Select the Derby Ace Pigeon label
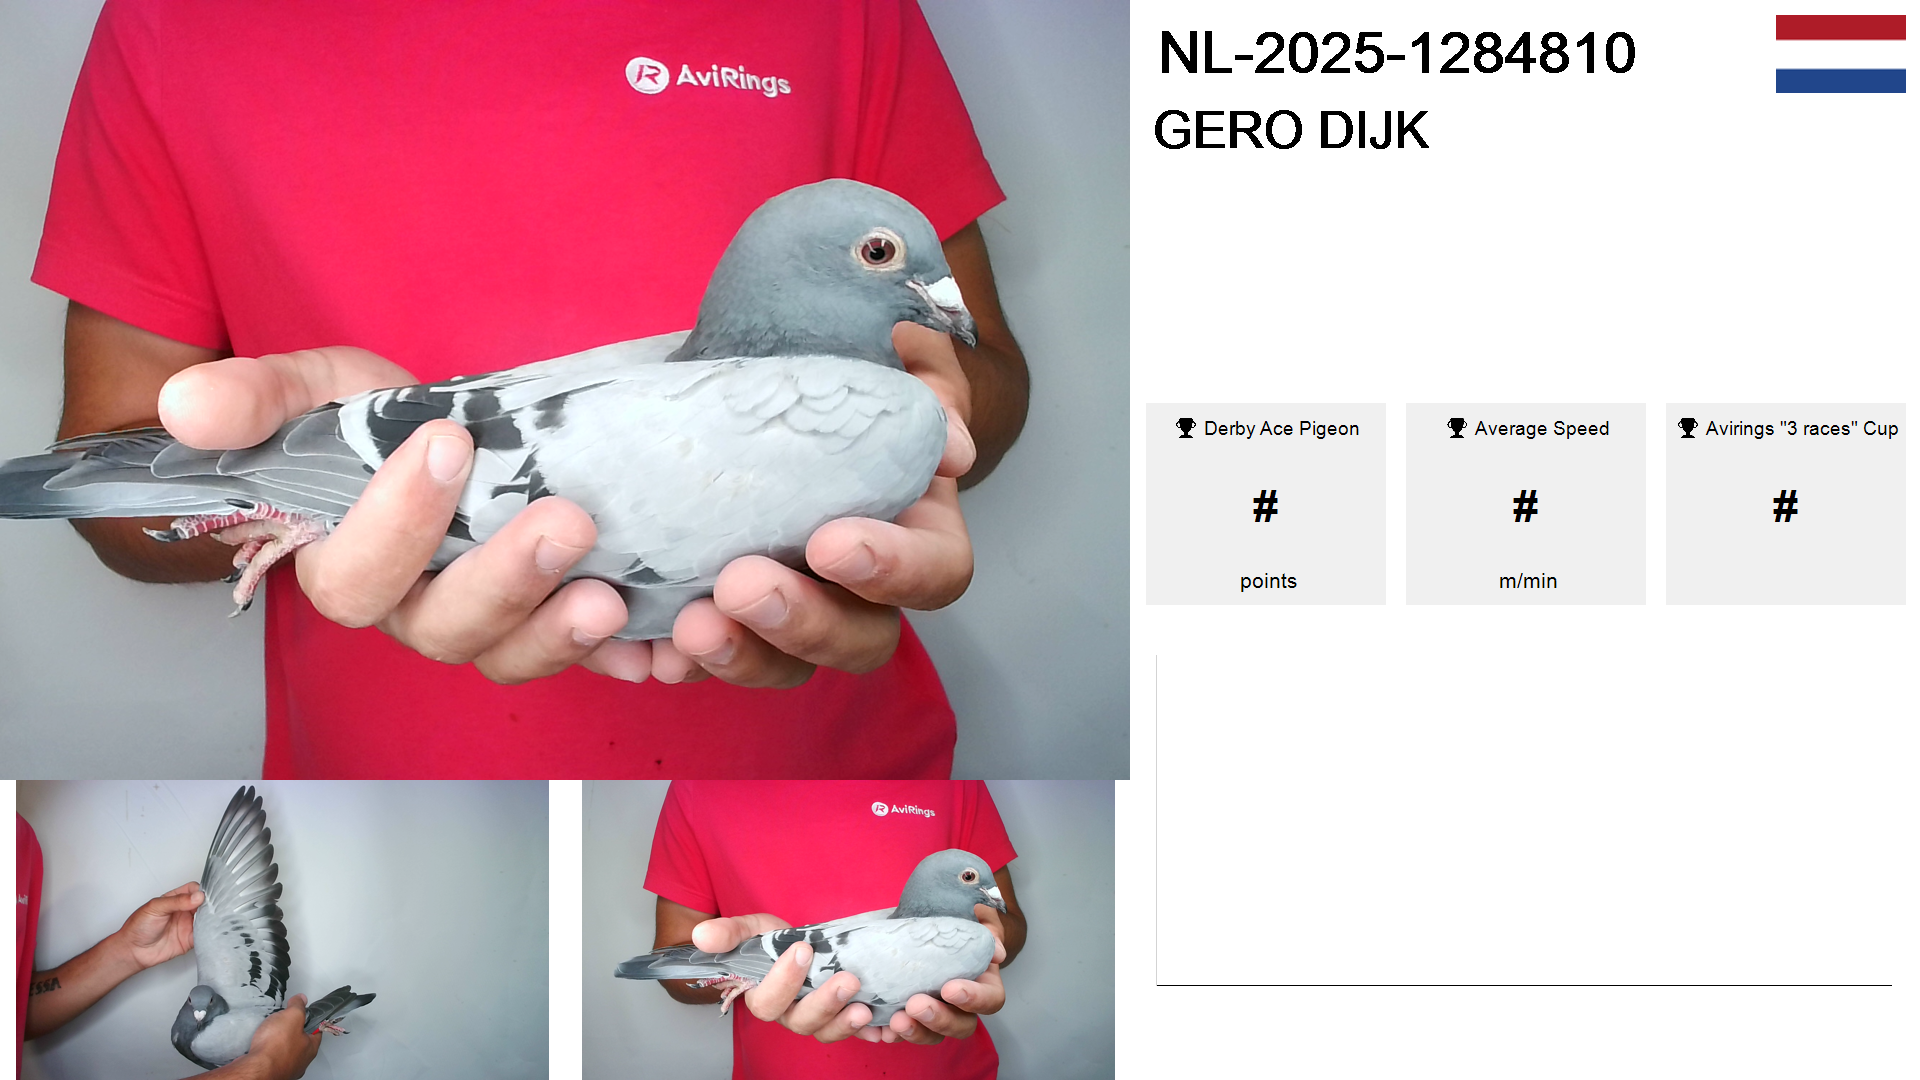 [x=1281, y=428]
